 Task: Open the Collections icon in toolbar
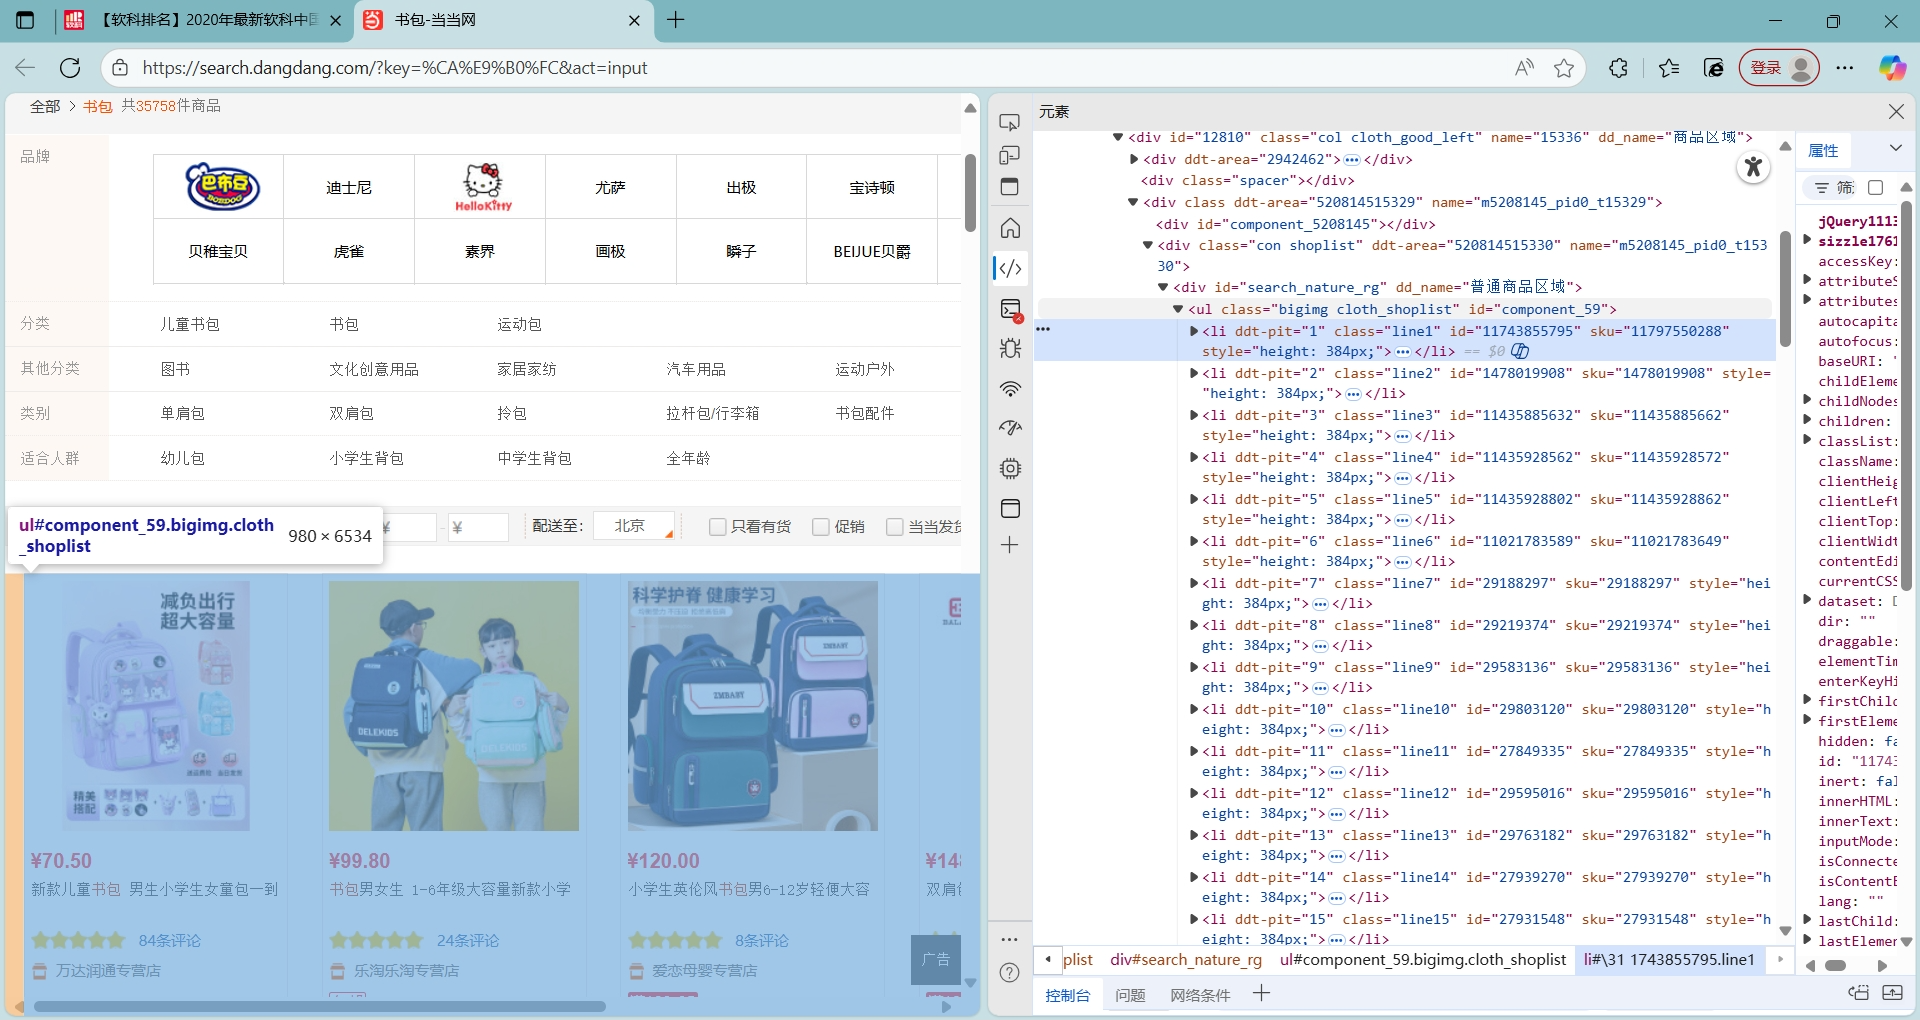tap(1714, 68)
